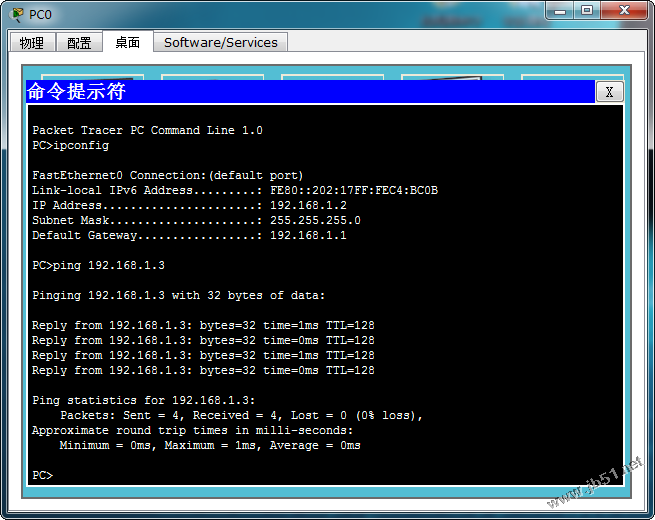The height and width of the screenshot is (520, 655).
Task: Click the 'Packet Tracer PC Command Line 1.0' line
Action: [147, 130]
